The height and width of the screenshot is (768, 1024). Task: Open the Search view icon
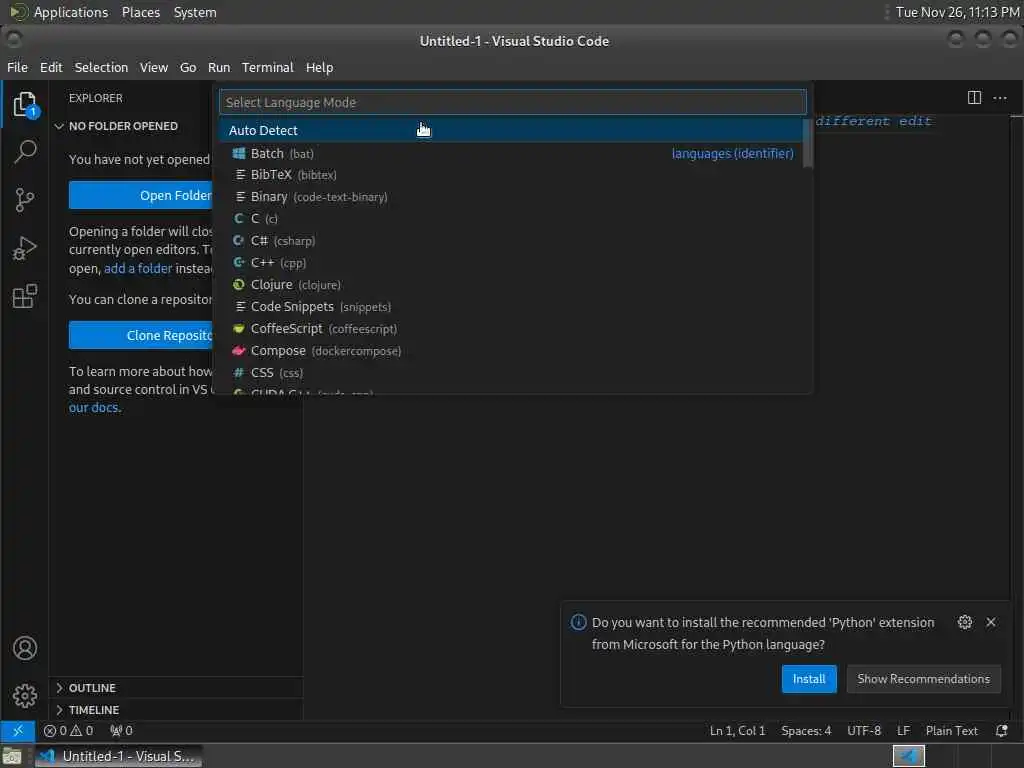[x=25, y=152]
